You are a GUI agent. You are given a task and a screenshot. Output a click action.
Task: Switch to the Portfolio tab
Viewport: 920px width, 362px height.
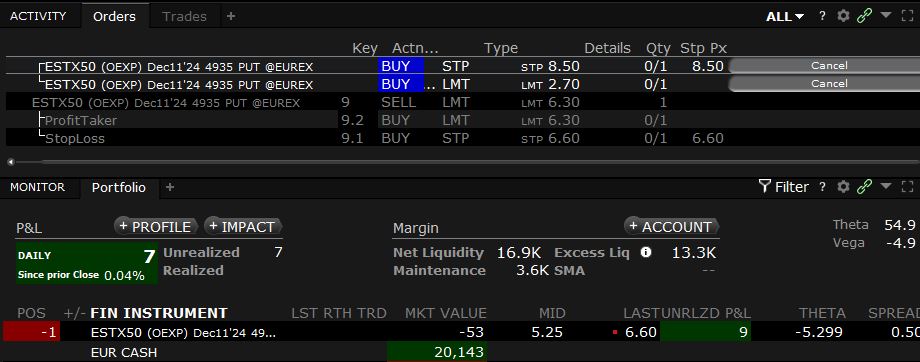[119, 188]
